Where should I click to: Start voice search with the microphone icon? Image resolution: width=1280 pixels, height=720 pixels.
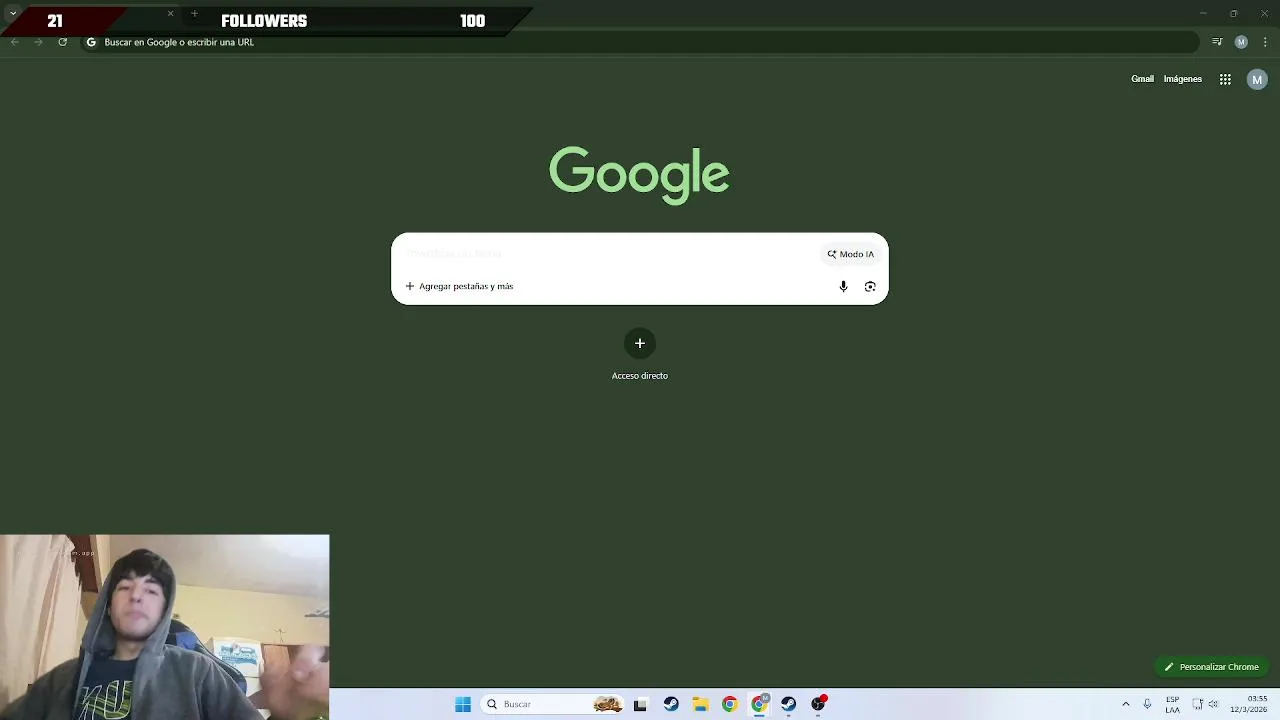(x=843, y=287)
